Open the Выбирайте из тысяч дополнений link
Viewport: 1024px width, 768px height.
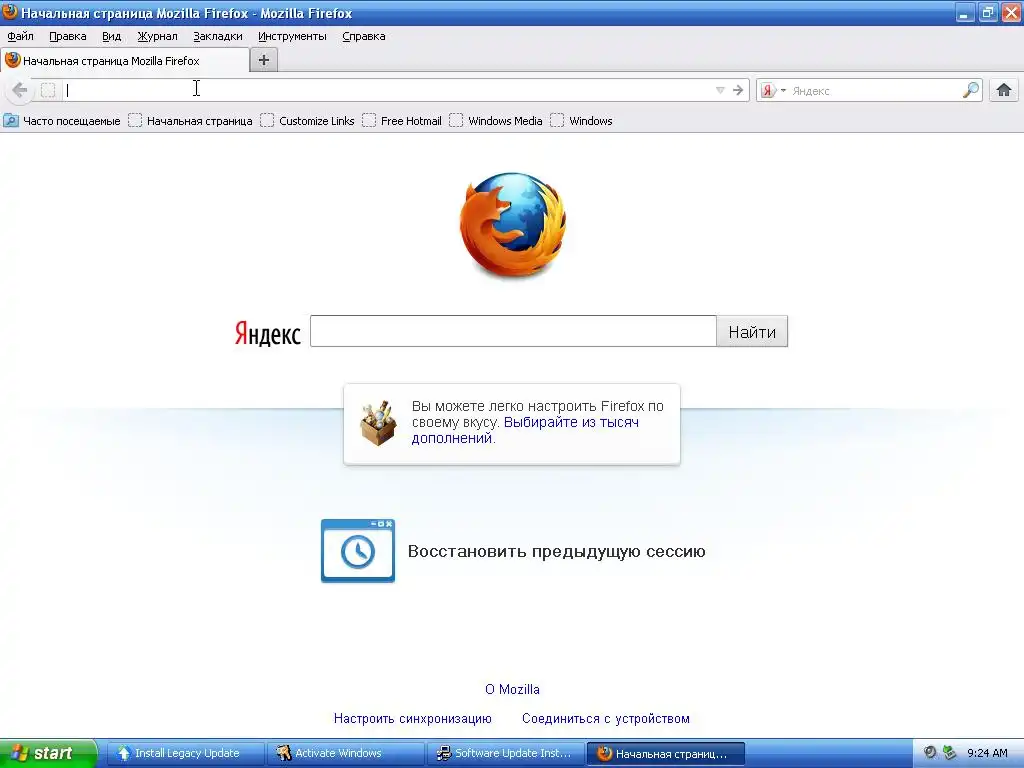[525, 430]
